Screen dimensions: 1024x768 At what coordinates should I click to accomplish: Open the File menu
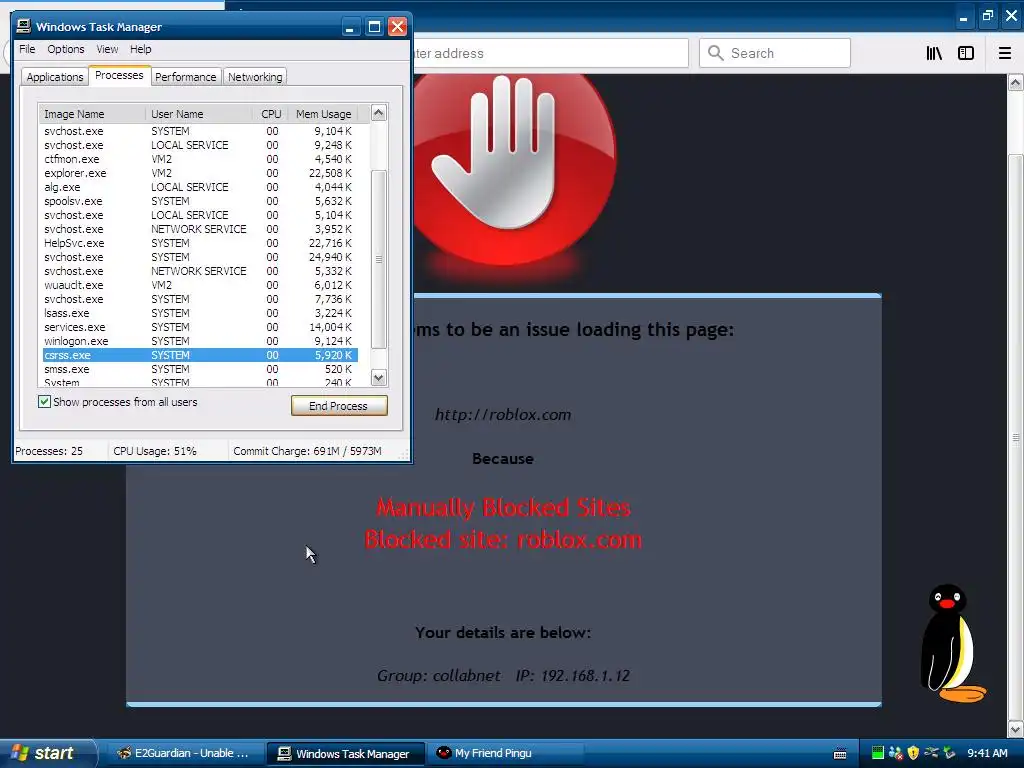click(x=27, y=49)
